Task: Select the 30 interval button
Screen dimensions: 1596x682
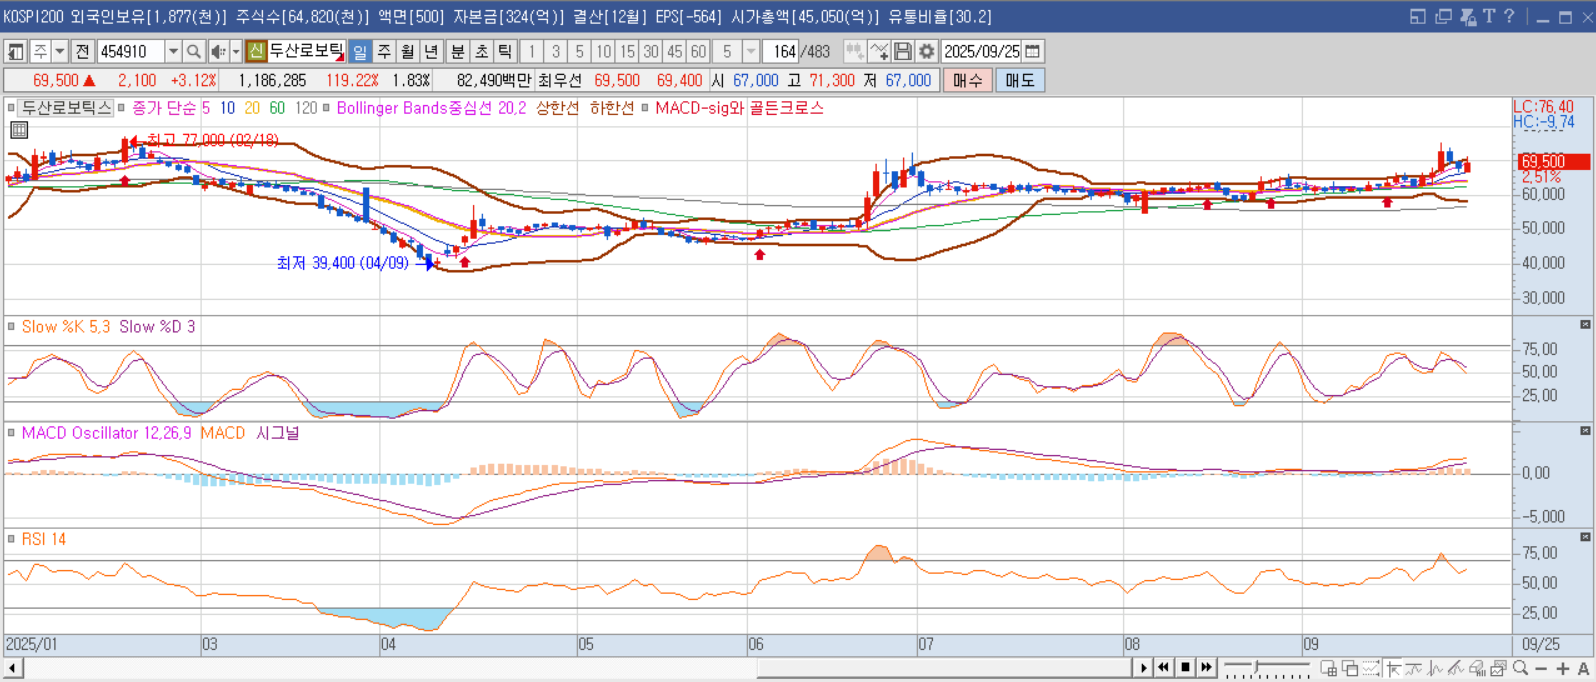Action: coord(651,51)
